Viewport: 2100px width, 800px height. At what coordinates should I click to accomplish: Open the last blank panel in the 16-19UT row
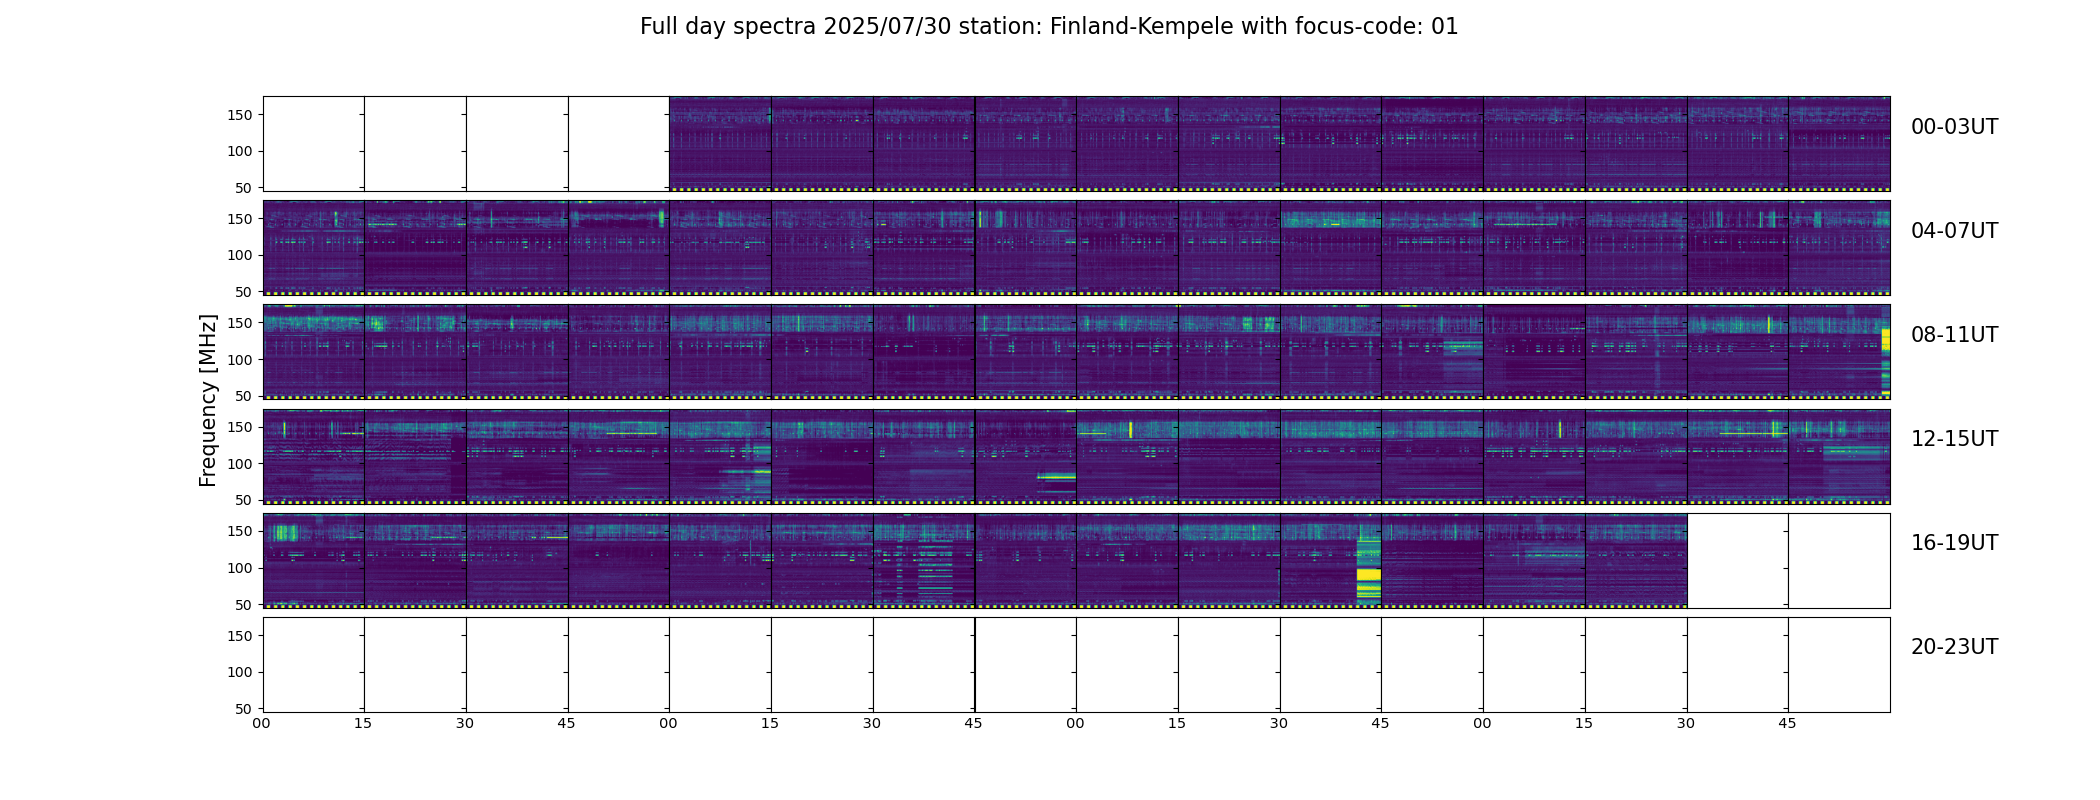click(x=1839, y=560)
